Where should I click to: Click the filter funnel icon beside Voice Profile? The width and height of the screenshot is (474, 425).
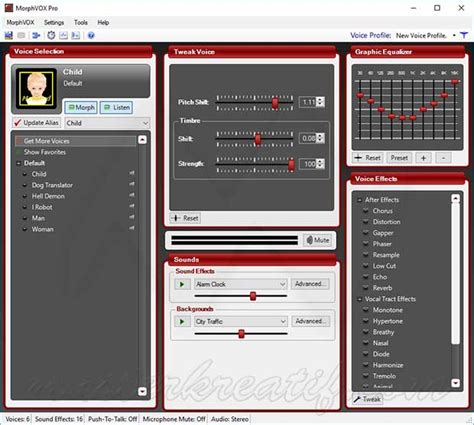(464, 35)
